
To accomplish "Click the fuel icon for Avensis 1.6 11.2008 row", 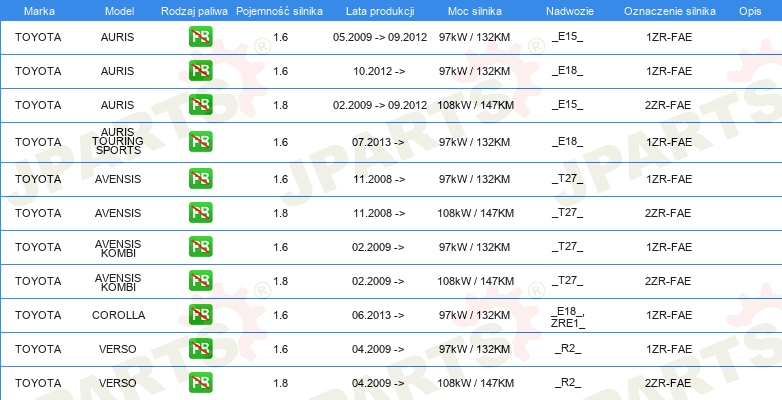I will [x=200, y=179].
